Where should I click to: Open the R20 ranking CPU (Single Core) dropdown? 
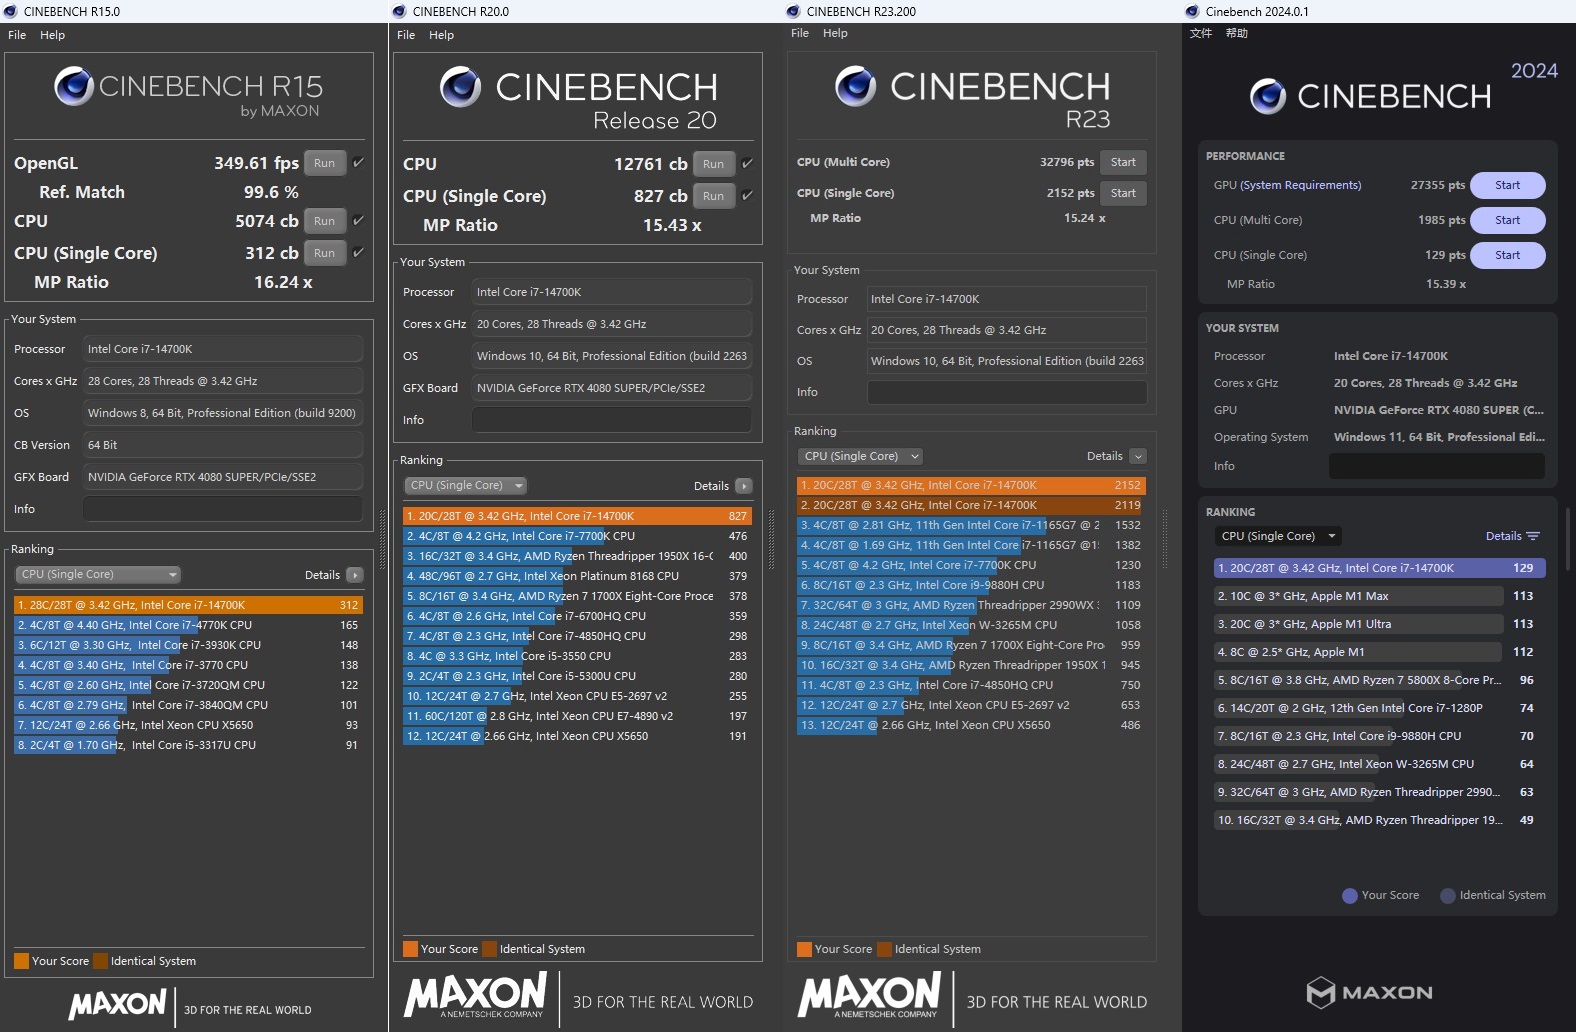point(466,485)
